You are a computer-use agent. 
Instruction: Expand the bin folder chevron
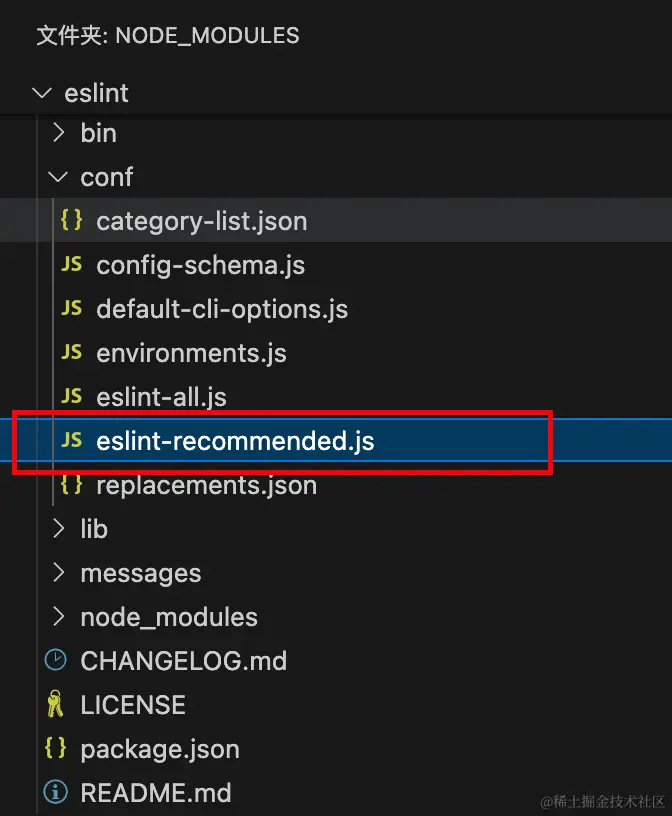(59, 133)
